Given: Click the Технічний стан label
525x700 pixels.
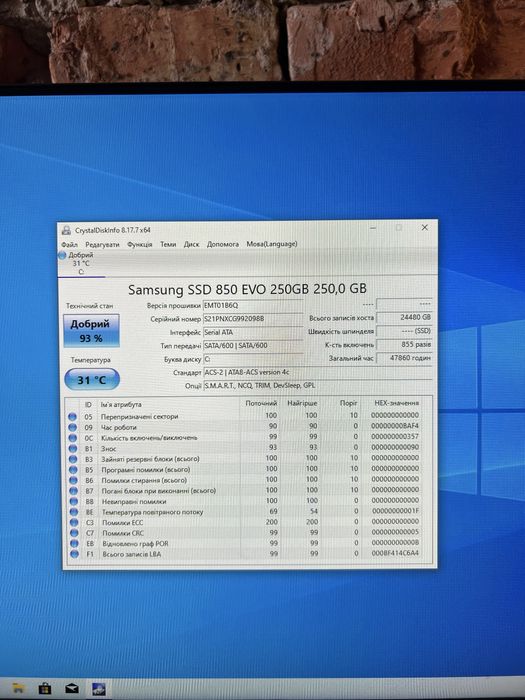Looking at the screenshot, I should [90, 306].
